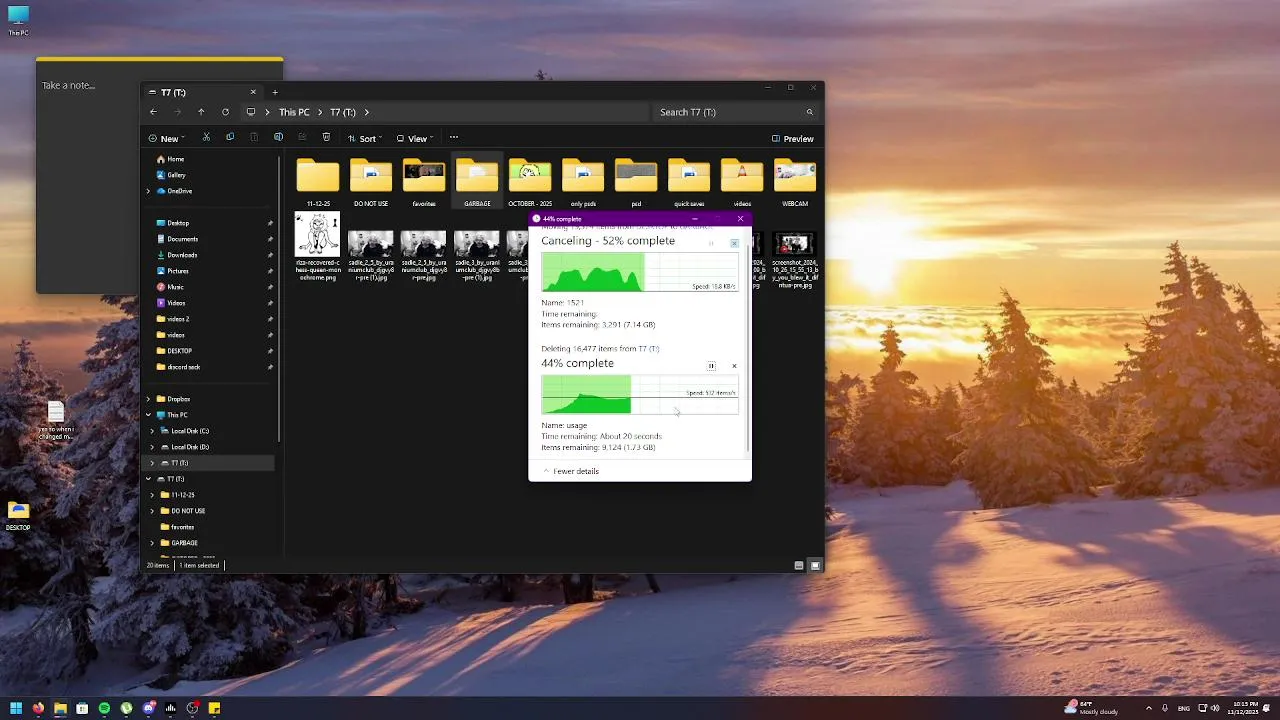Select the DO NOT USE folder thumbnail
The width and height of the screenshot is (1280, 720).
371,181
